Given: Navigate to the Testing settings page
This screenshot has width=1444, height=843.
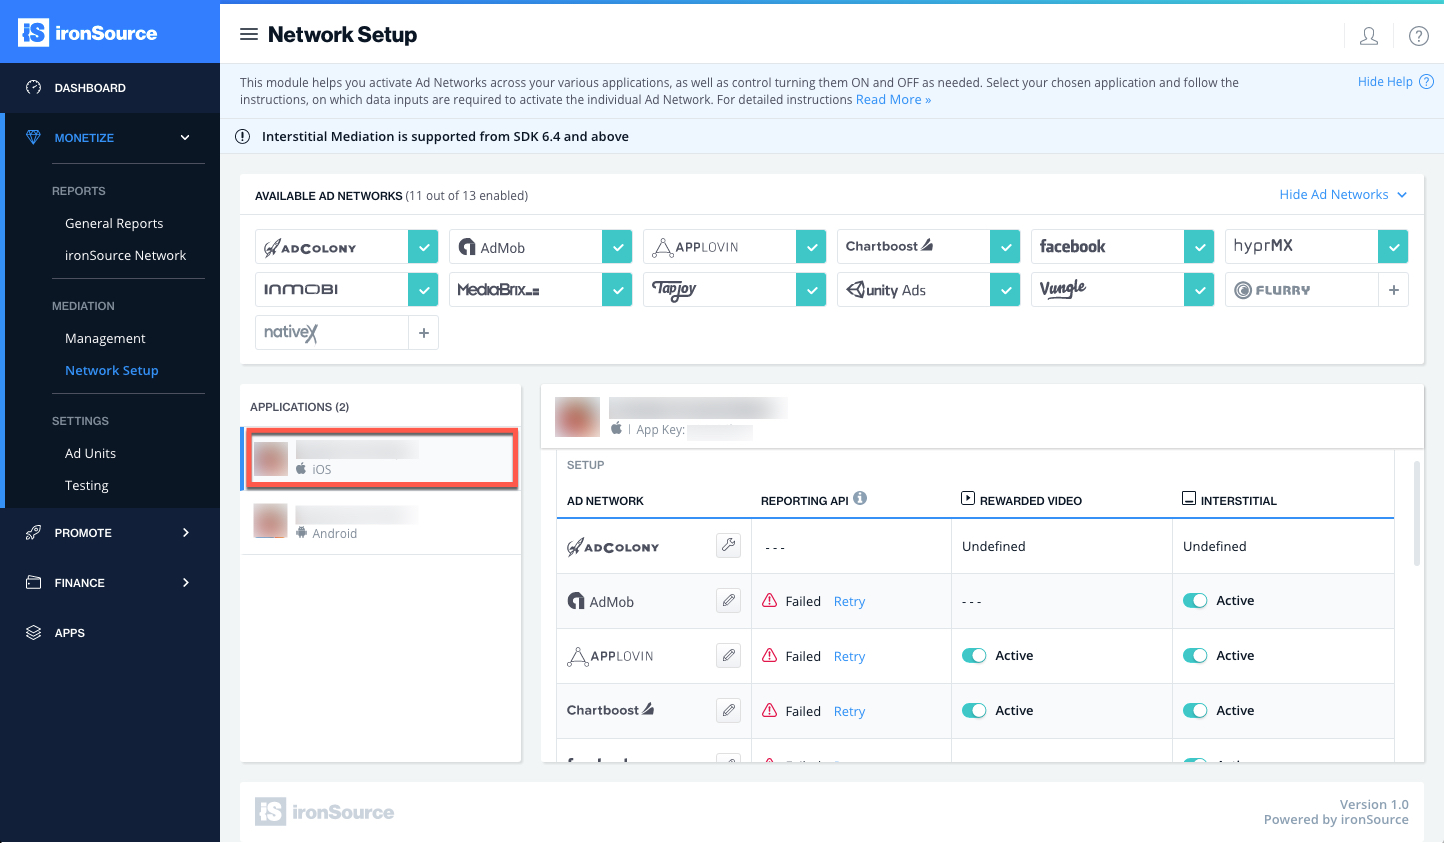Looking at the screenshot, I should click(86, 485).
